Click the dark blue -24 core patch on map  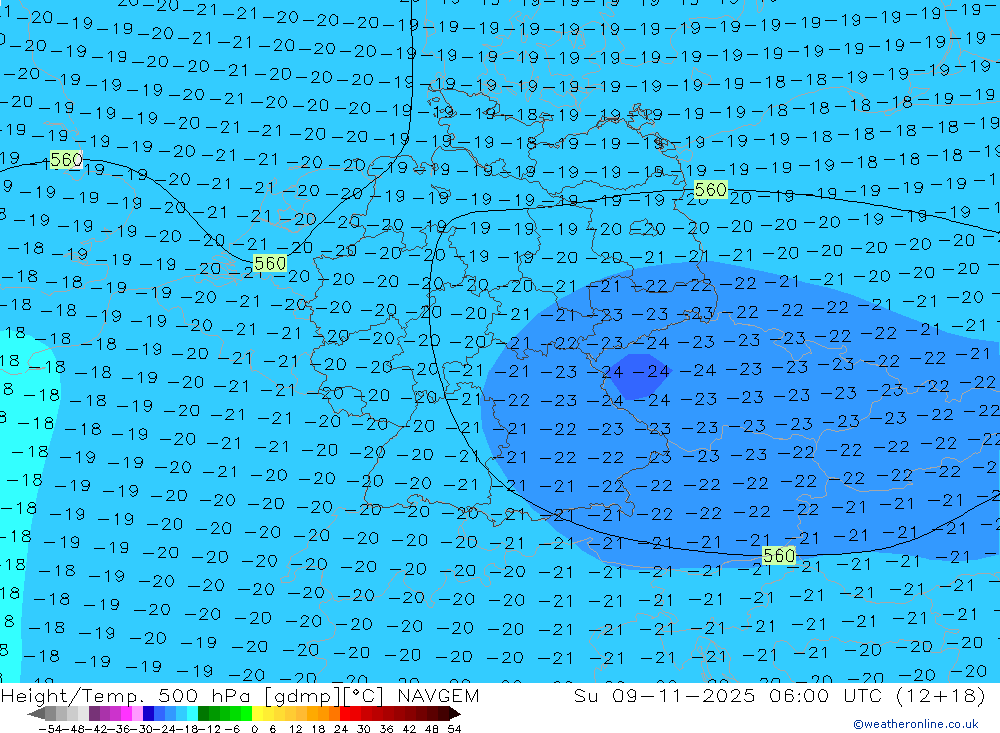pyautogui.click(x=638, y=376)
